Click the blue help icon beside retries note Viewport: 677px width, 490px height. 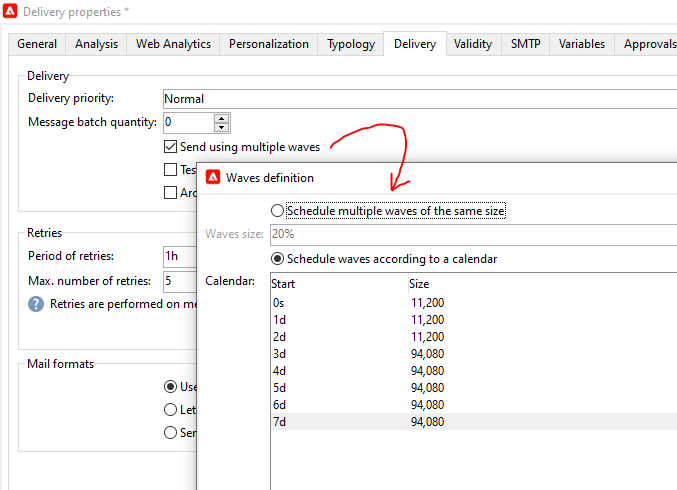(36, 304)
